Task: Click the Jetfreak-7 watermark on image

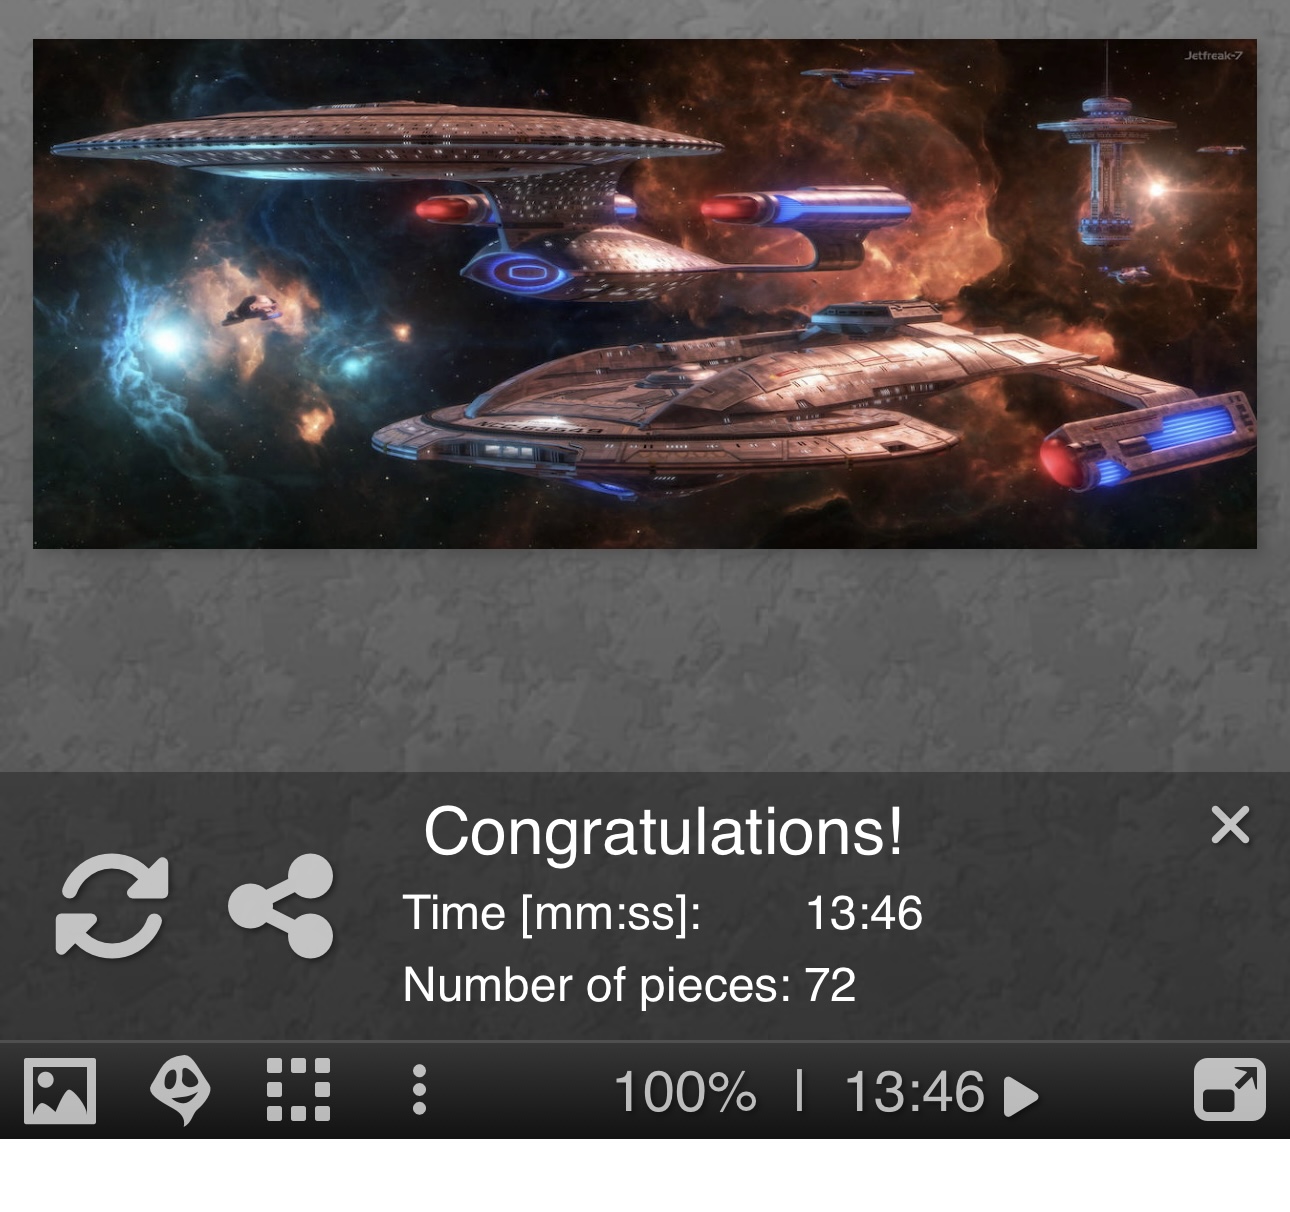Action: tap(1213, 55)
